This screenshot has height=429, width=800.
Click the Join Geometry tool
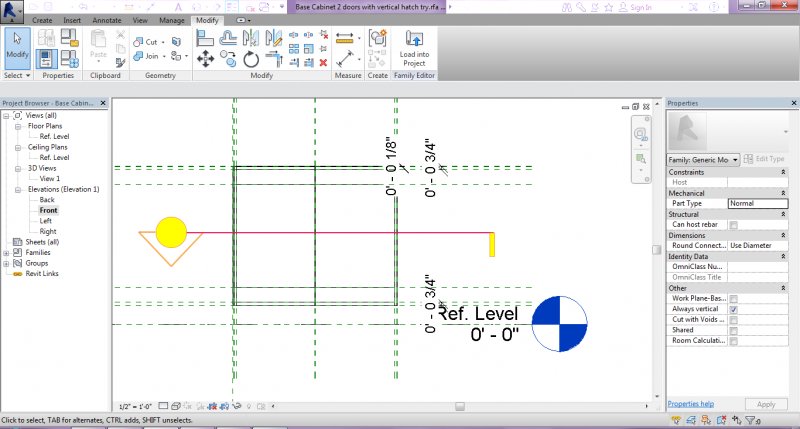pyautogui.click(x=146, y=56)
